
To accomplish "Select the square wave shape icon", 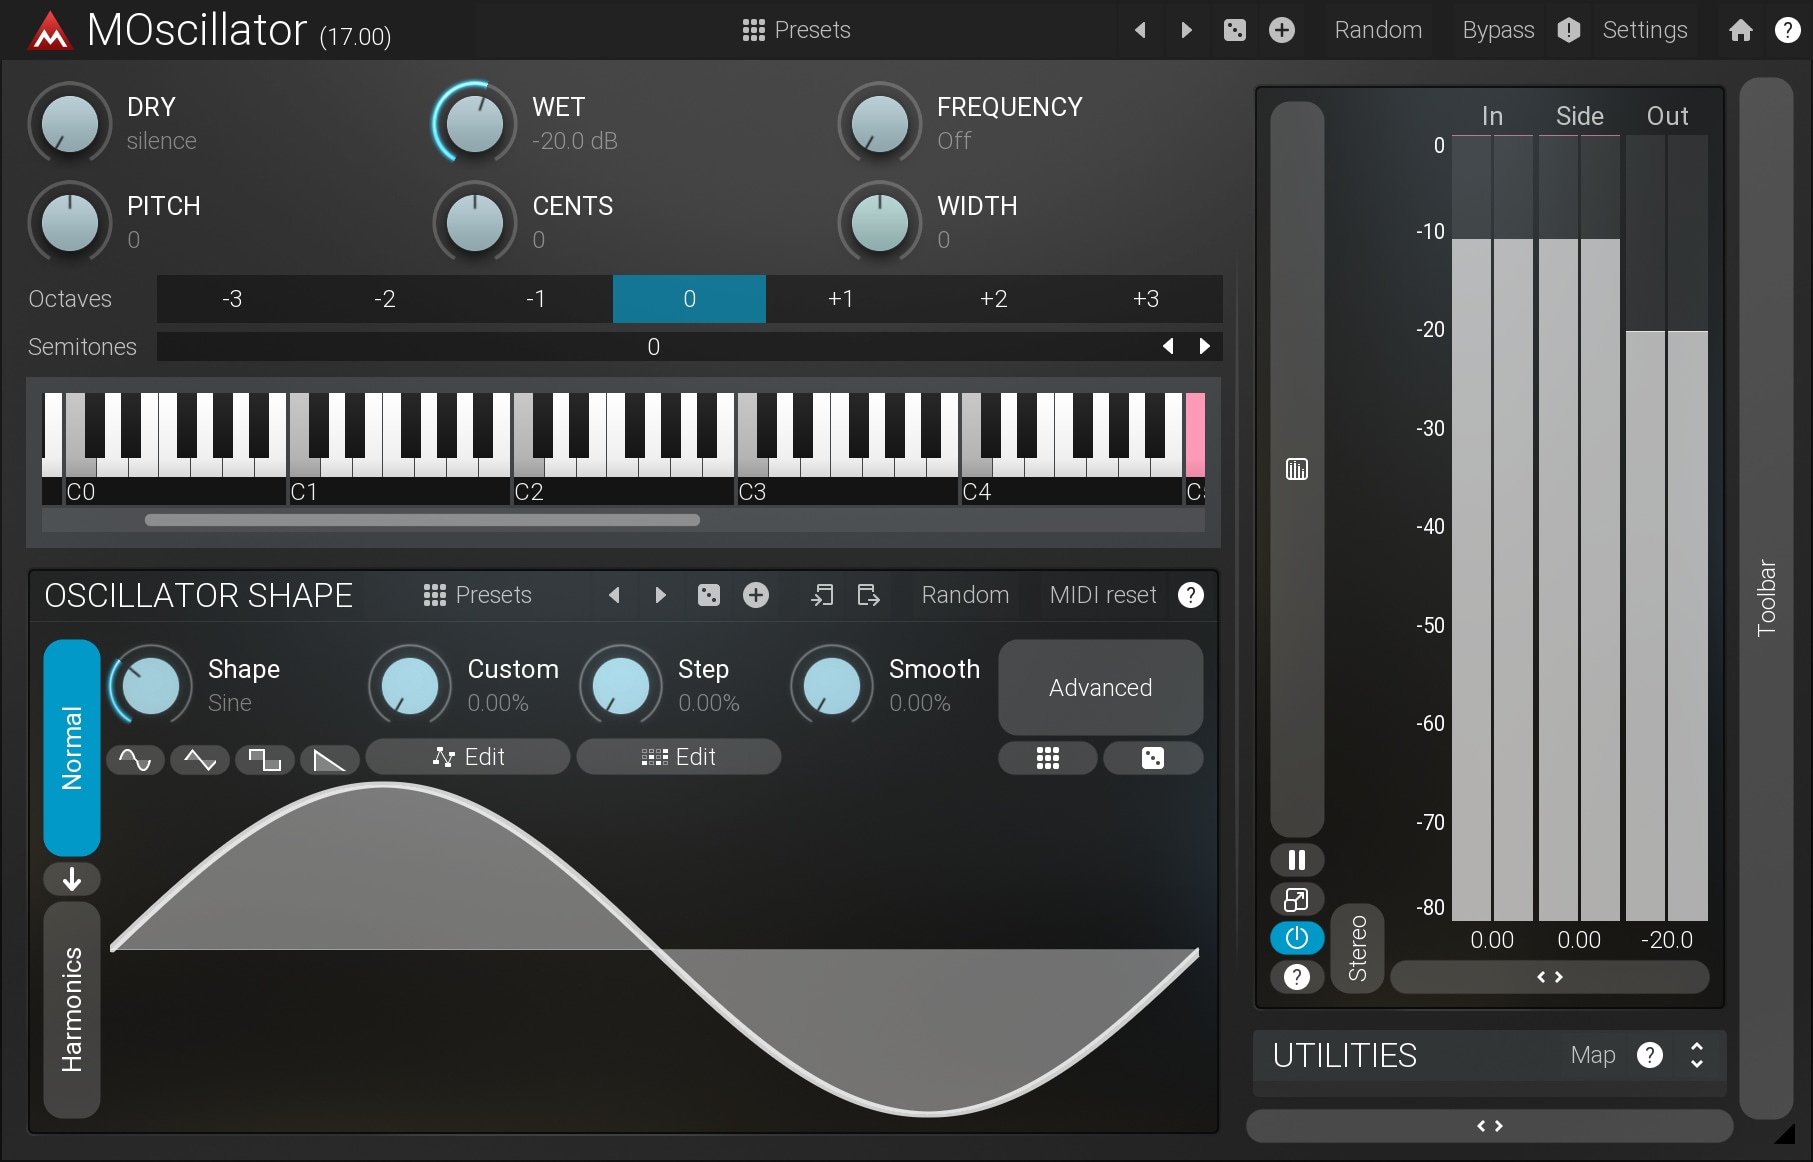I will point(264,760).
